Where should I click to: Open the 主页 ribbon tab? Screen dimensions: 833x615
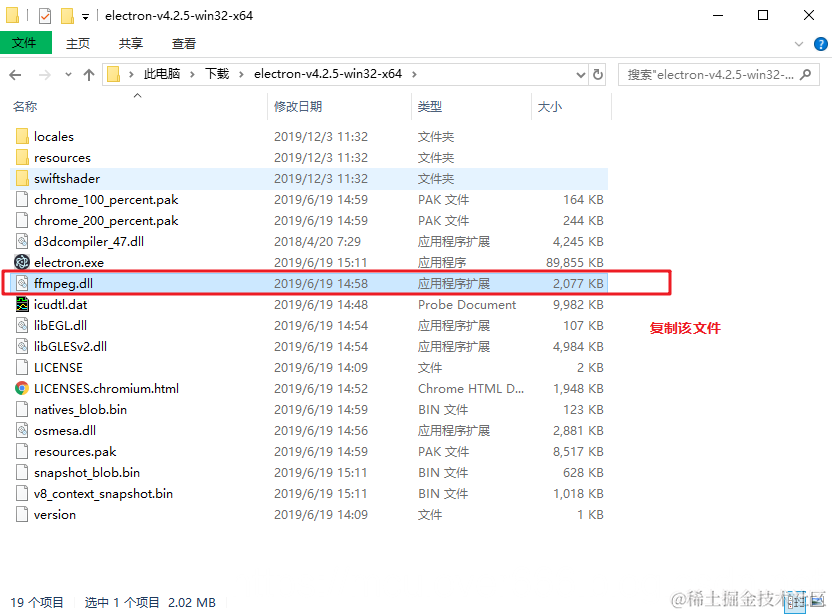click(x=78, y=44)
